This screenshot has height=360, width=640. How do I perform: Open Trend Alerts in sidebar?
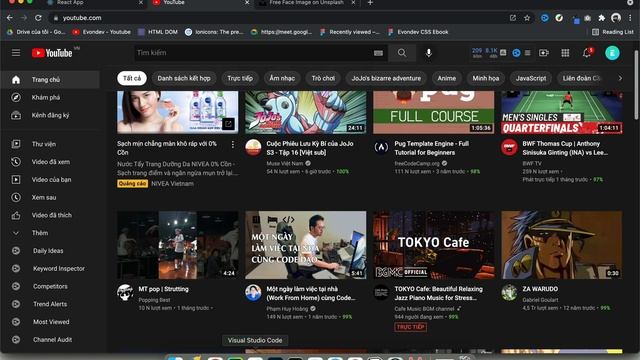50,304
